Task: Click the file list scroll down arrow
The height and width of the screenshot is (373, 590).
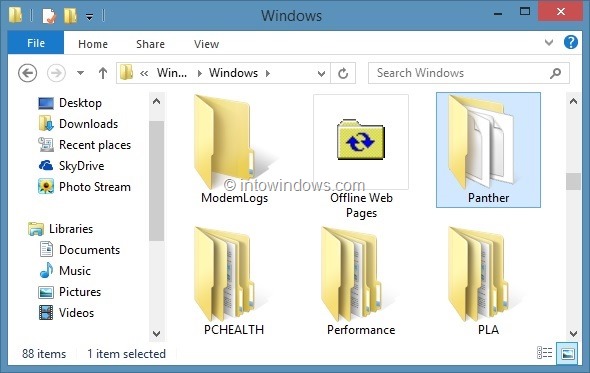Action: click(x=573, y=333)
